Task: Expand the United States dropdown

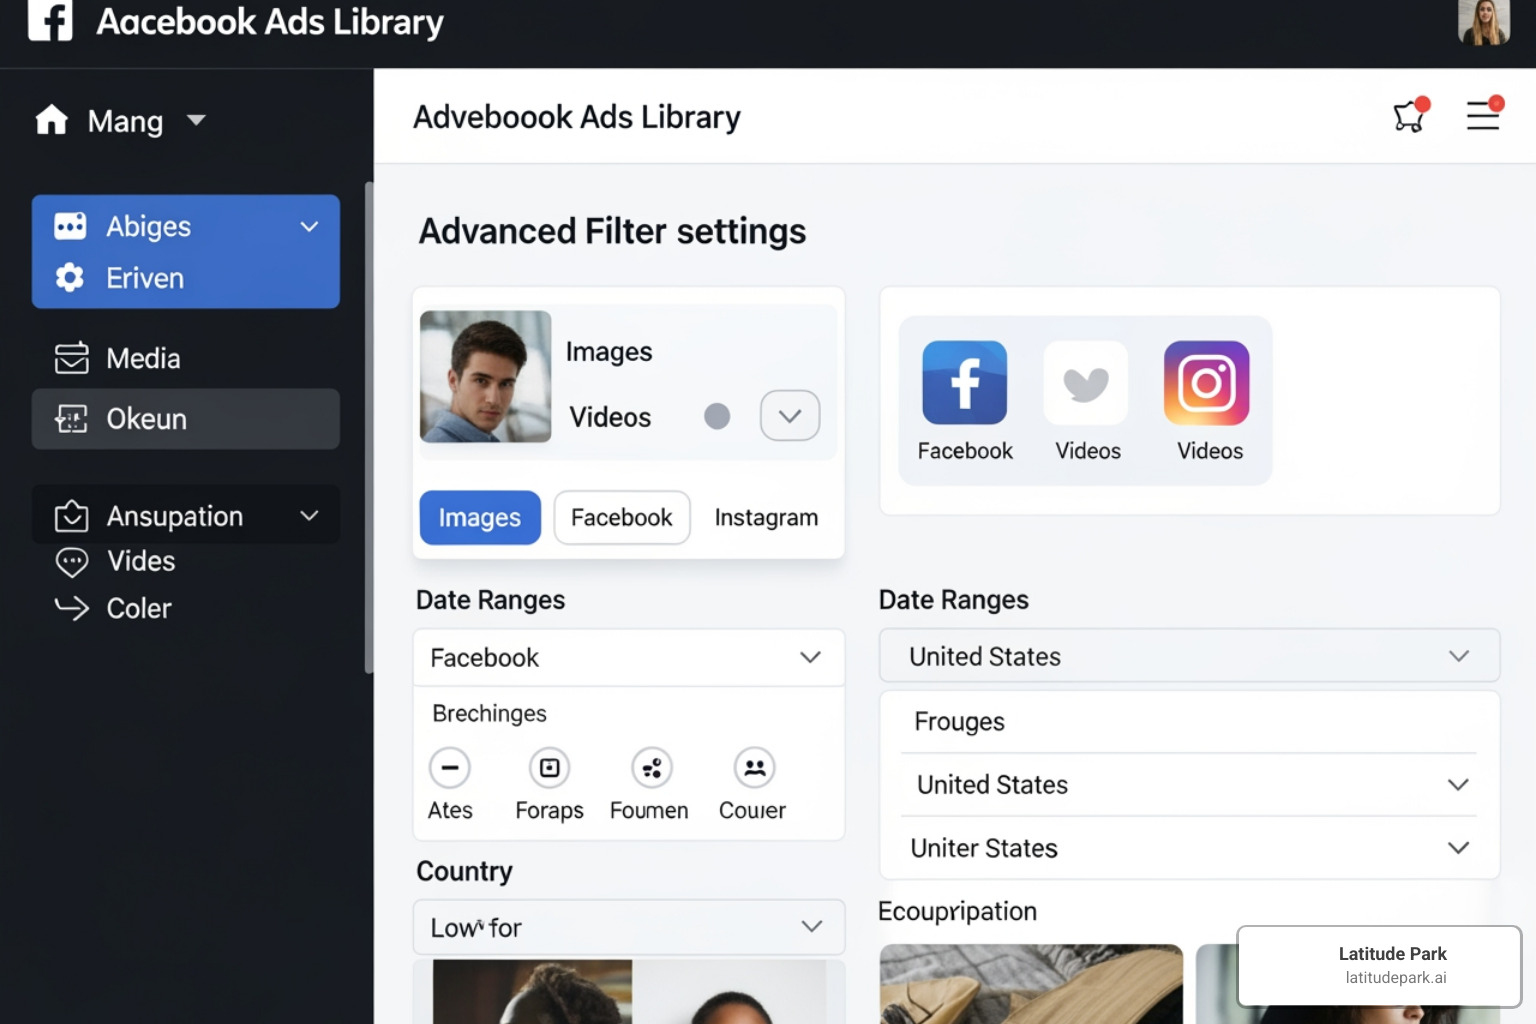Action: [1188, 656]
